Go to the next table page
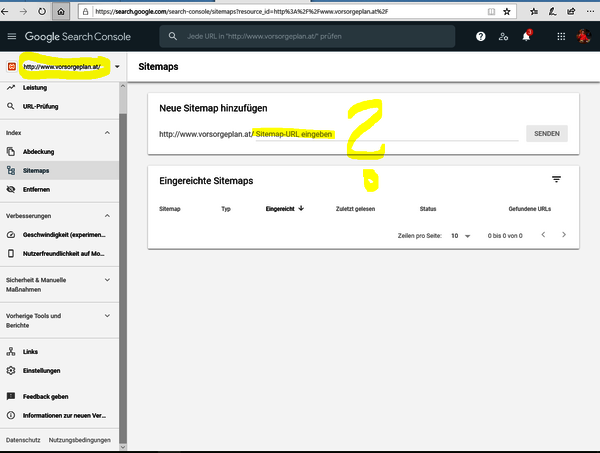The width and height of the screenshot is (600, 453). point(564,235)
